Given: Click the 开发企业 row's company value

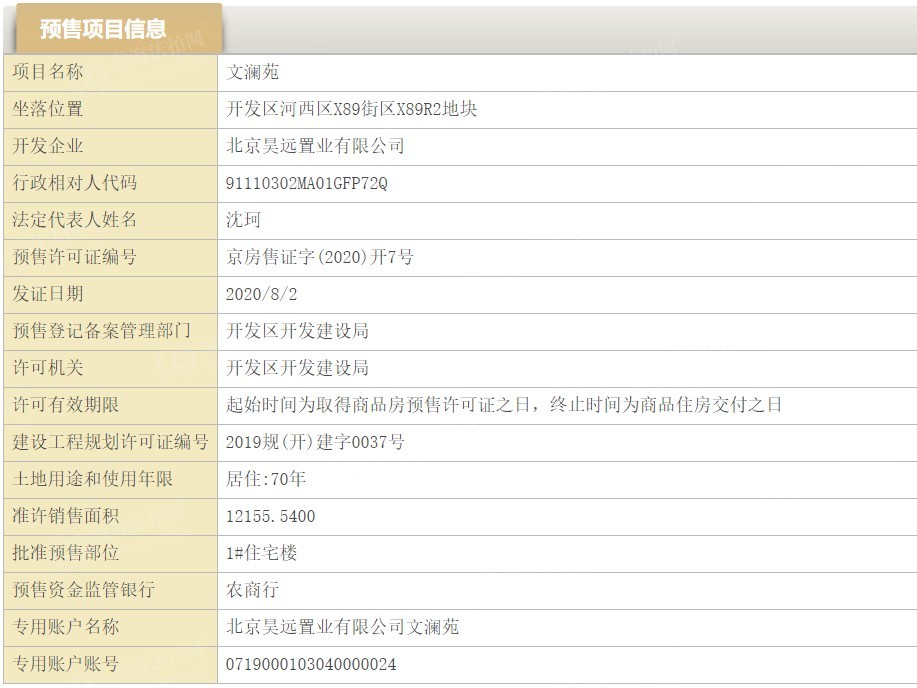Looking at the screenshot, I should [315, 146].
